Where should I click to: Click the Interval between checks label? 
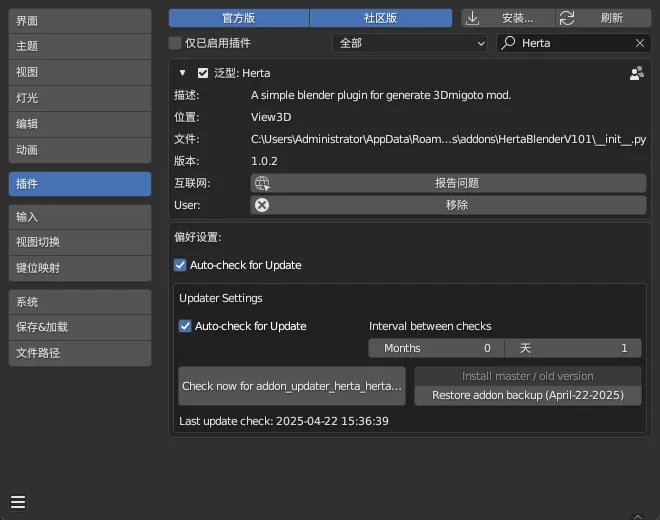click(430, 326)
